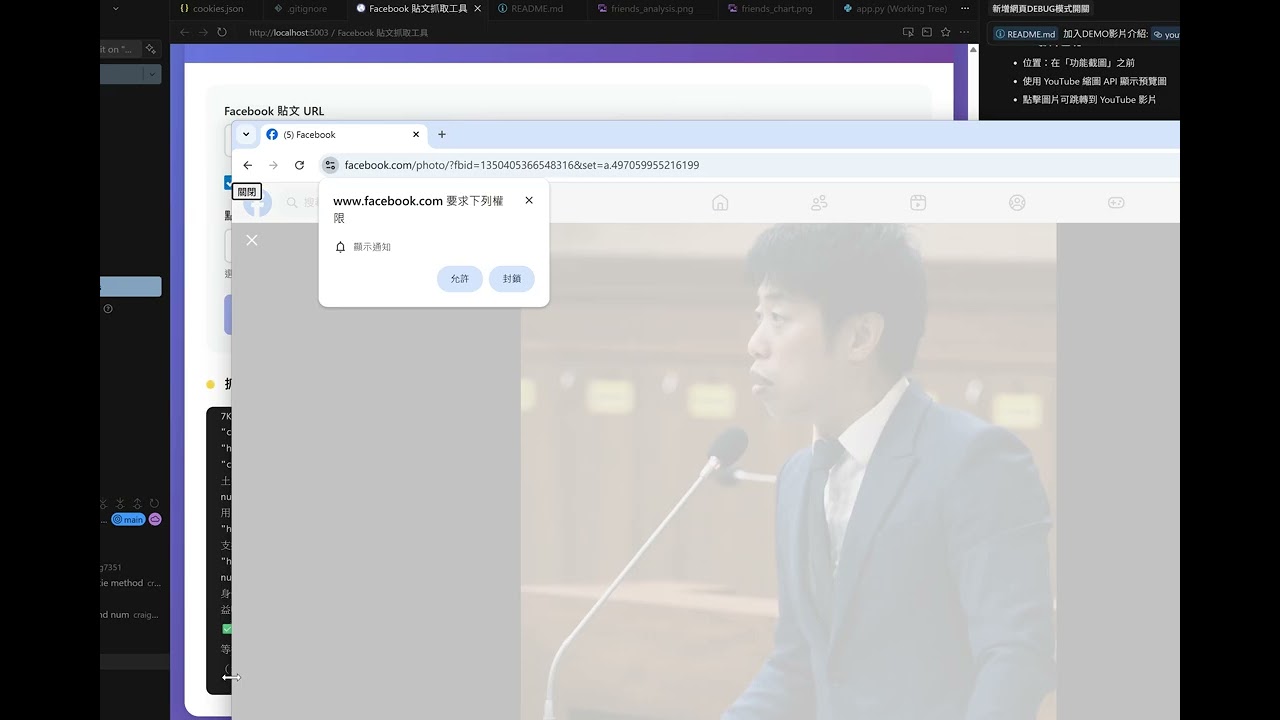Click the 使用 YouTube 縮圖 API 顯示預覽圖 bullet
Viewport: 1280px width, 720px height.
pyautogui.click(x=1094, y=81)
